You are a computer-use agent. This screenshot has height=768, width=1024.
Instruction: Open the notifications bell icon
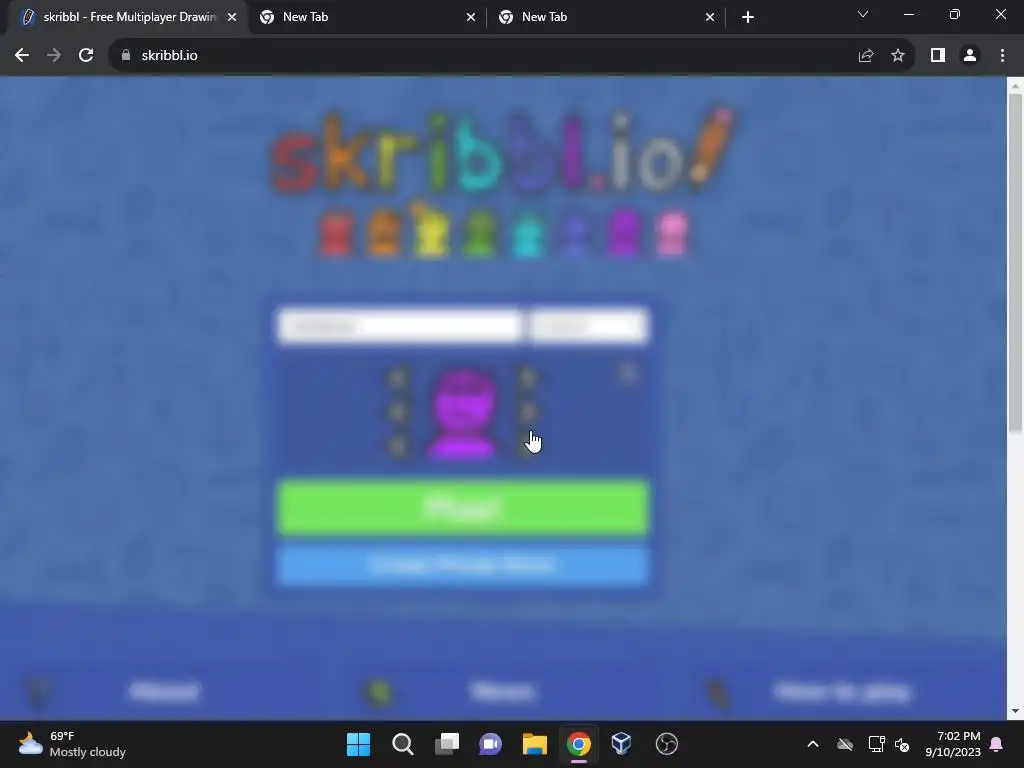[x=997, y=744]
